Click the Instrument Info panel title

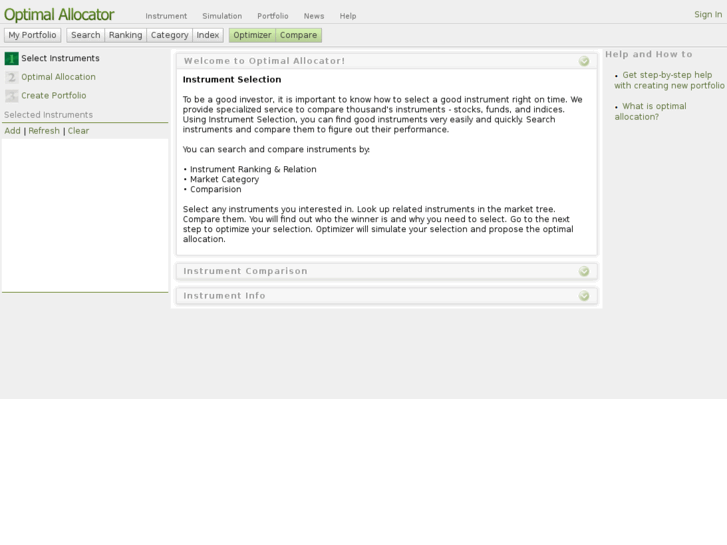(224, 296)
